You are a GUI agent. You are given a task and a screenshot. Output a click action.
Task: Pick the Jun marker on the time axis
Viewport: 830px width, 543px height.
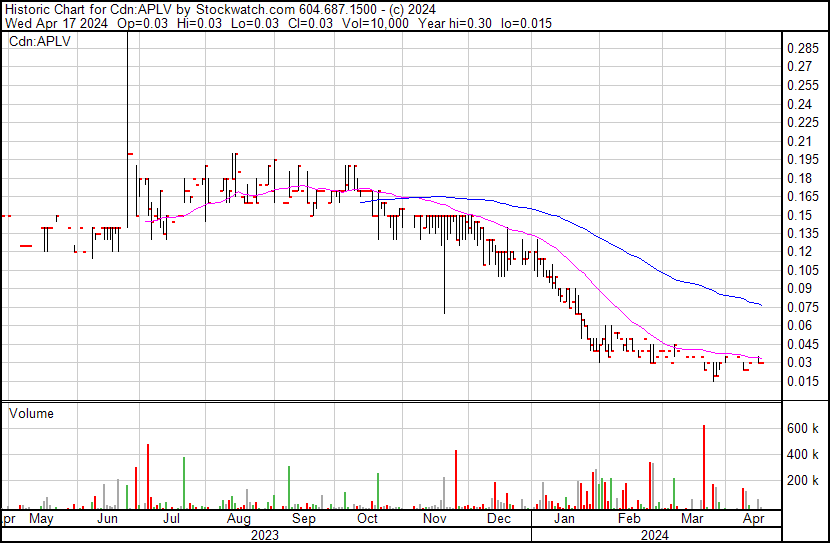tap(107, 519)
